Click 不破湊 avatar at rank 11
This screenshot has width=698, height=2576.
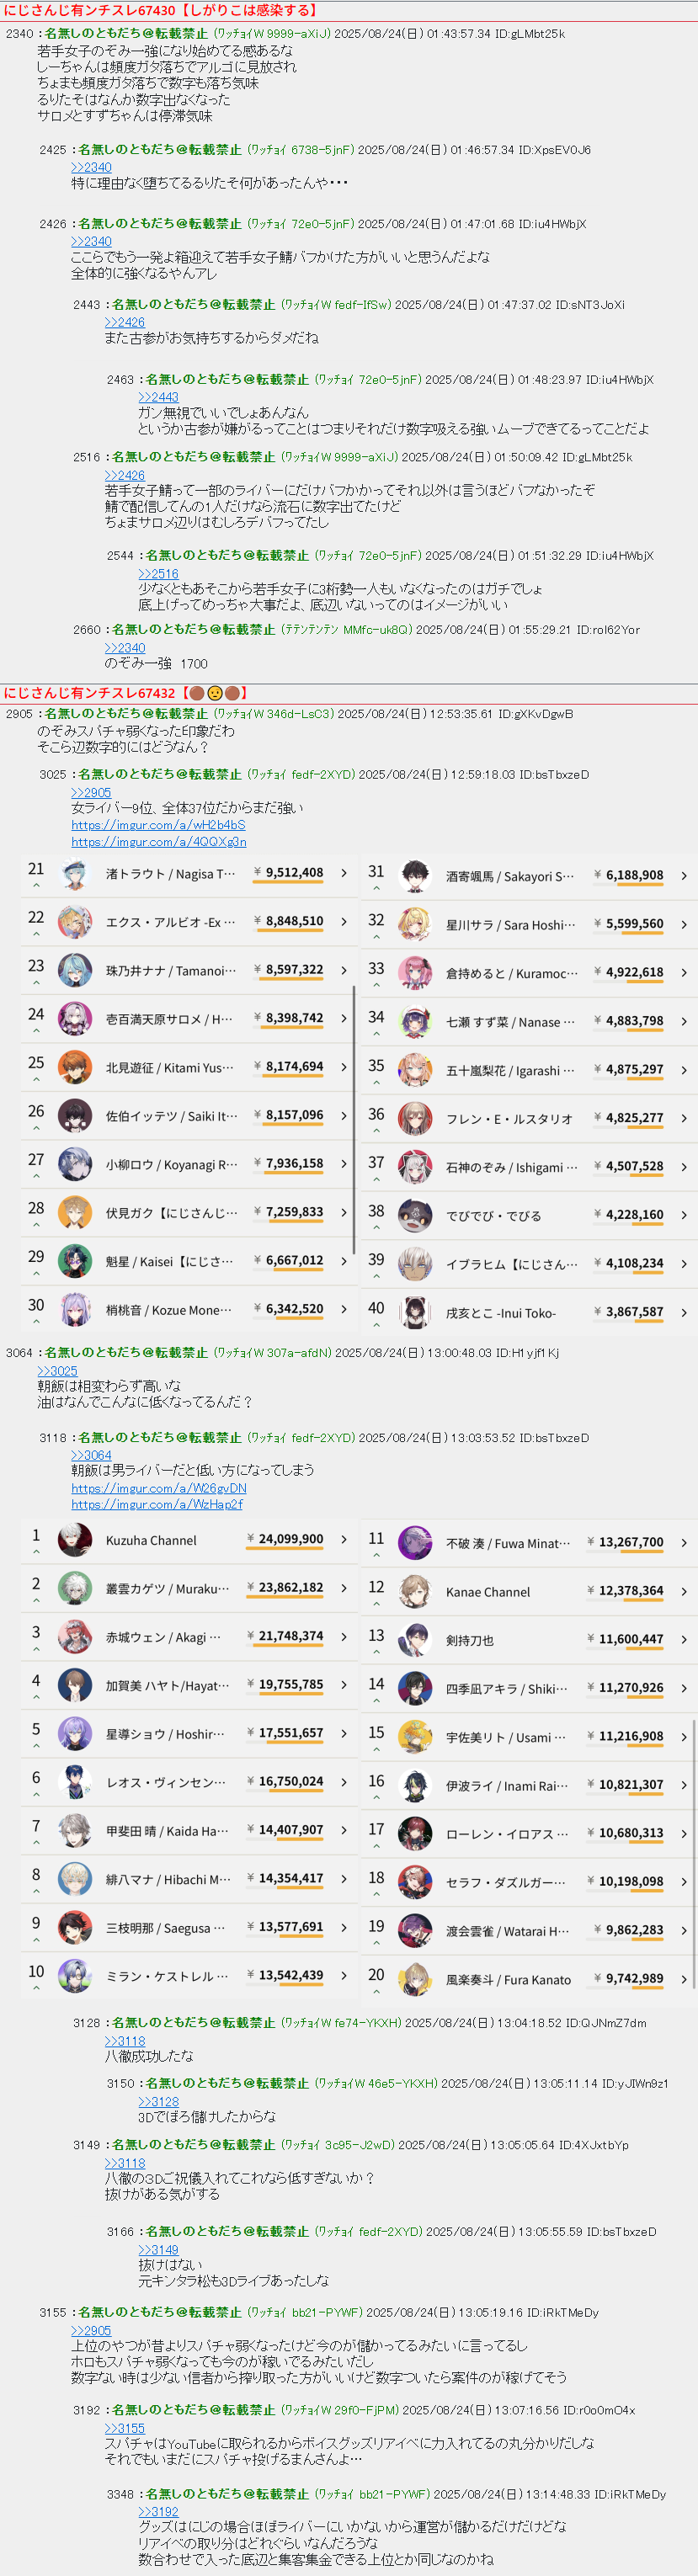coord(415,1543)
